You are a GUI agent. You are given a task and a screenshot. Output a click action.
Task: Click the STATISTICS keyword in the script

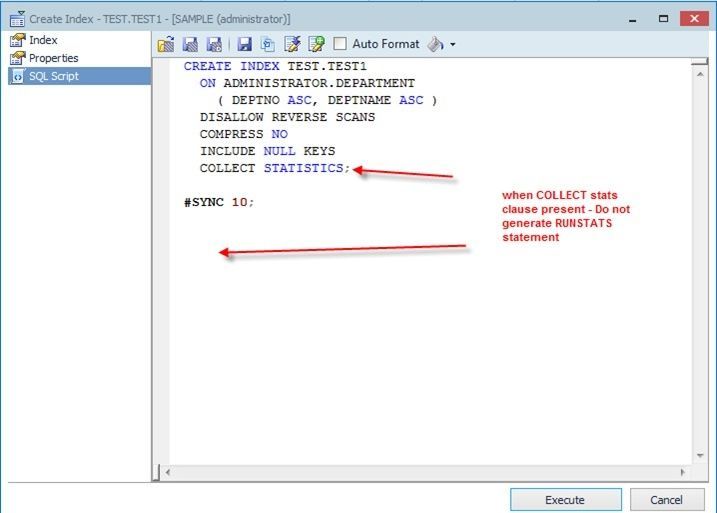(x=303, y=168)
